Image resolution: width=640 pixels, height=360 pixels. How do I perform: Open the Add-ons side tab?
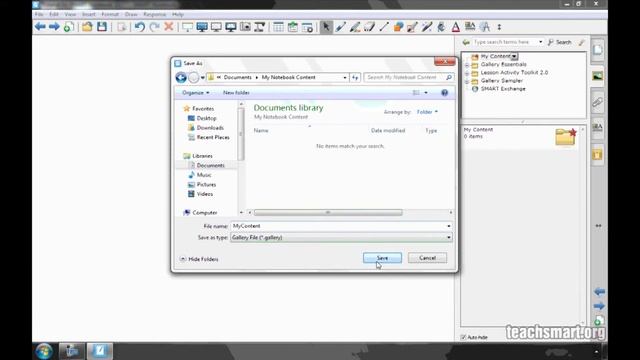click(x=598, y=154)
